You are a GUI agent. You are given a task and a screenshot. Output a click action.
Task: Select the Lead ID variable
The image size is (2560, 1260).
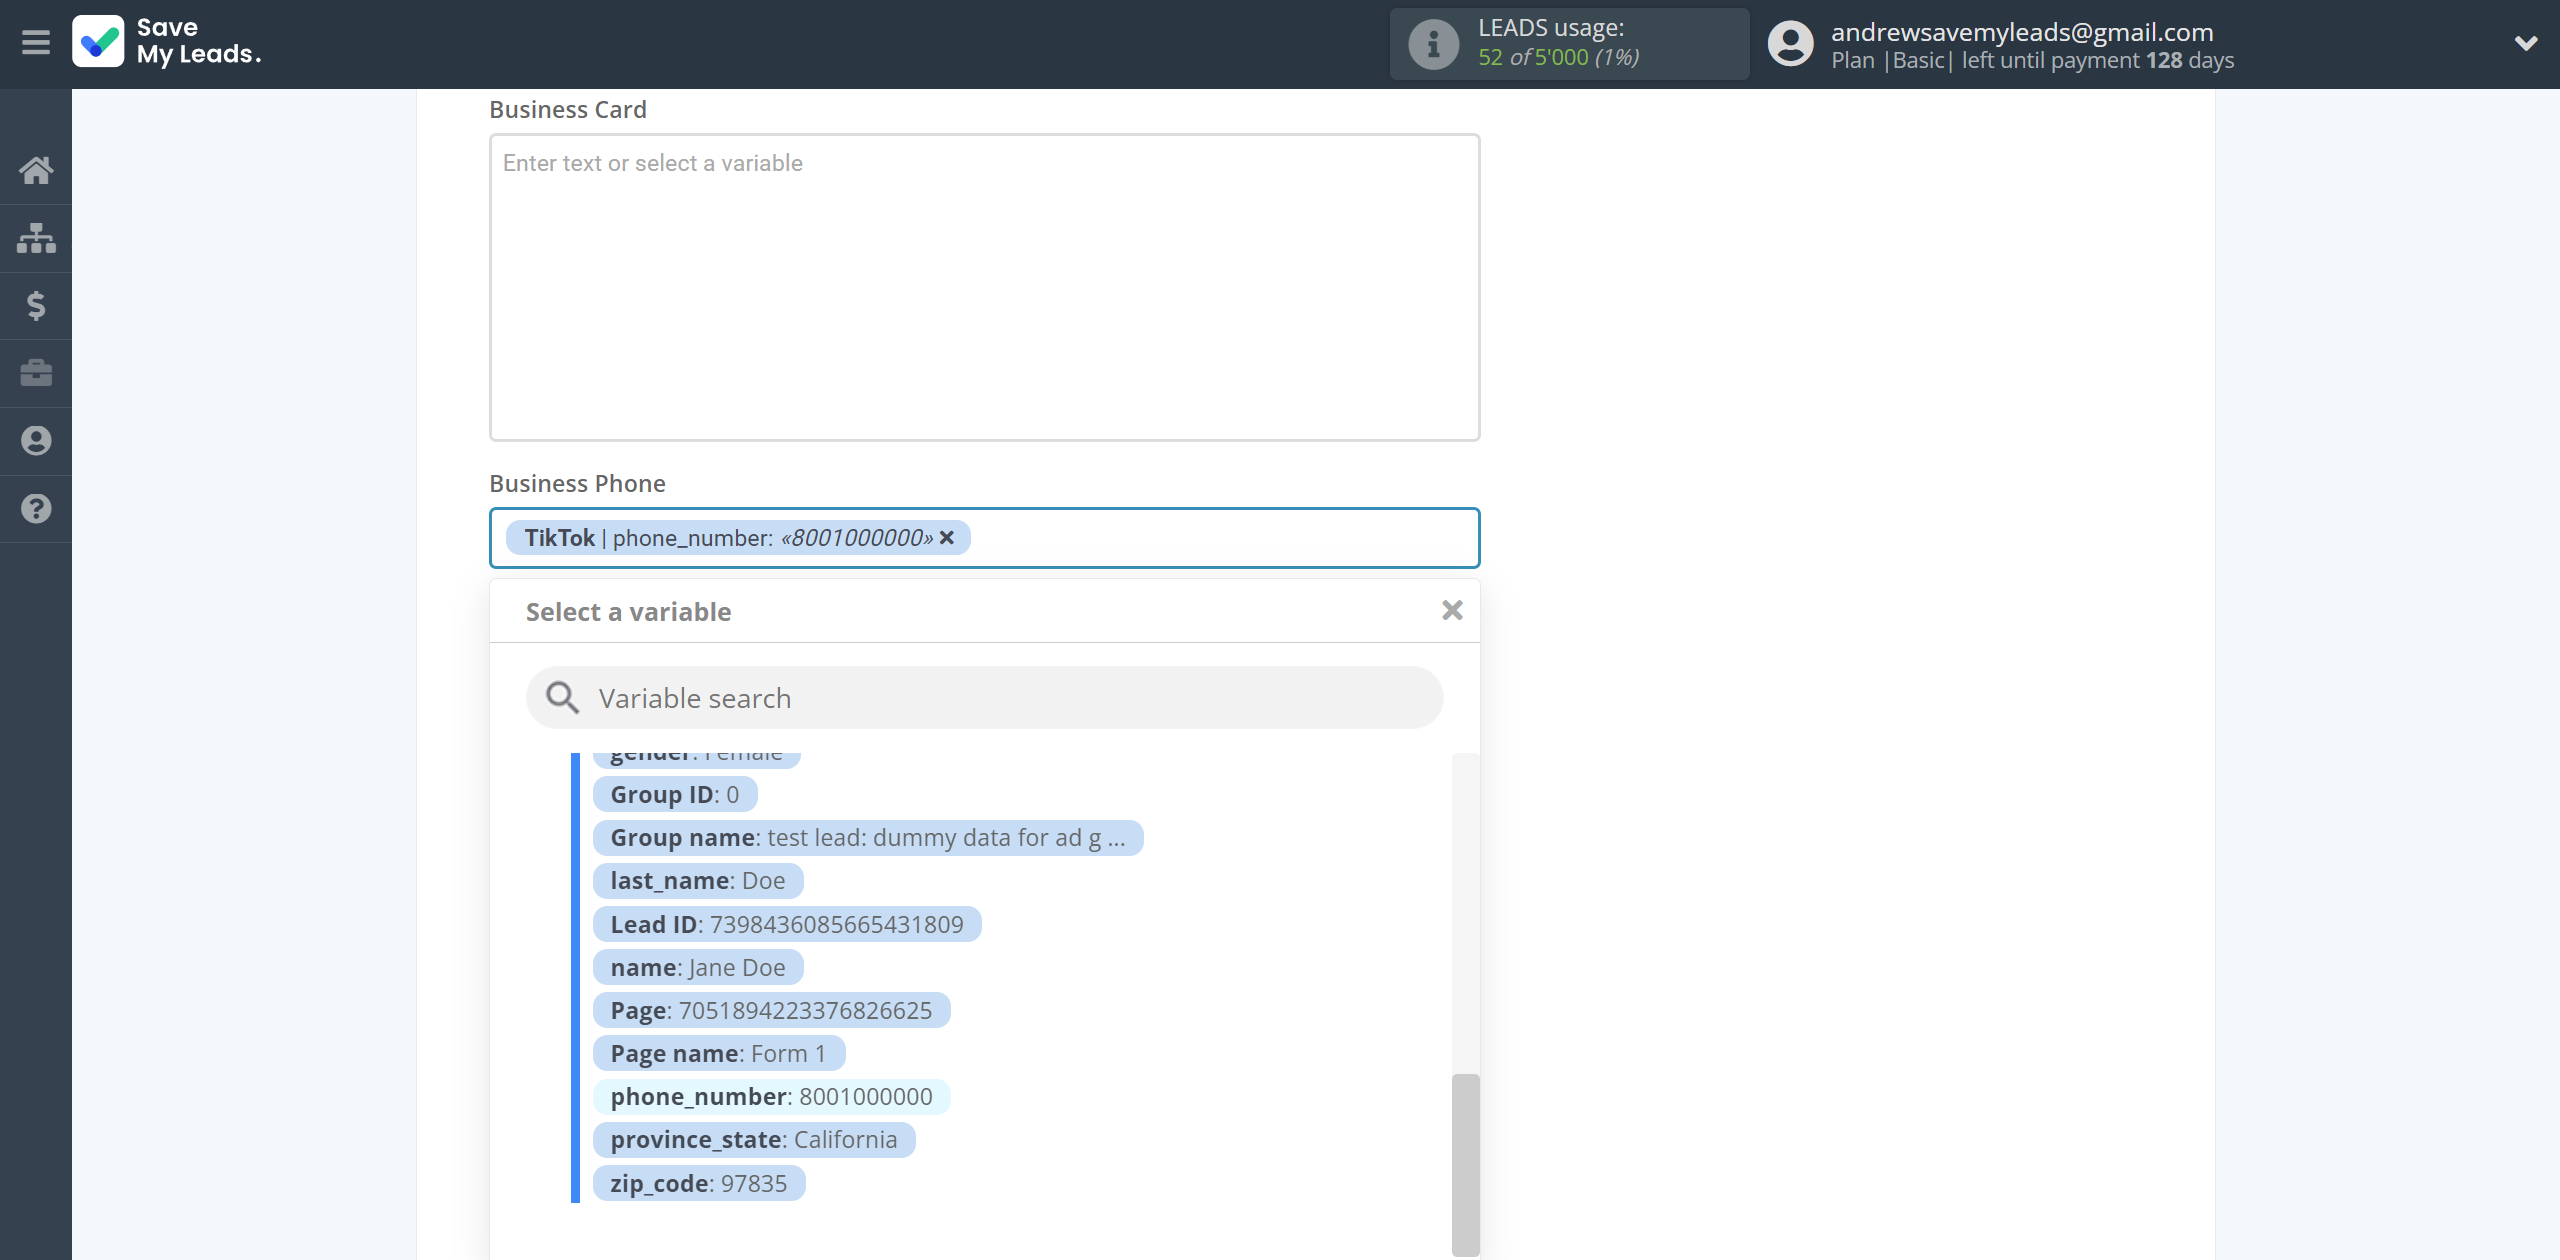(787, 925)
